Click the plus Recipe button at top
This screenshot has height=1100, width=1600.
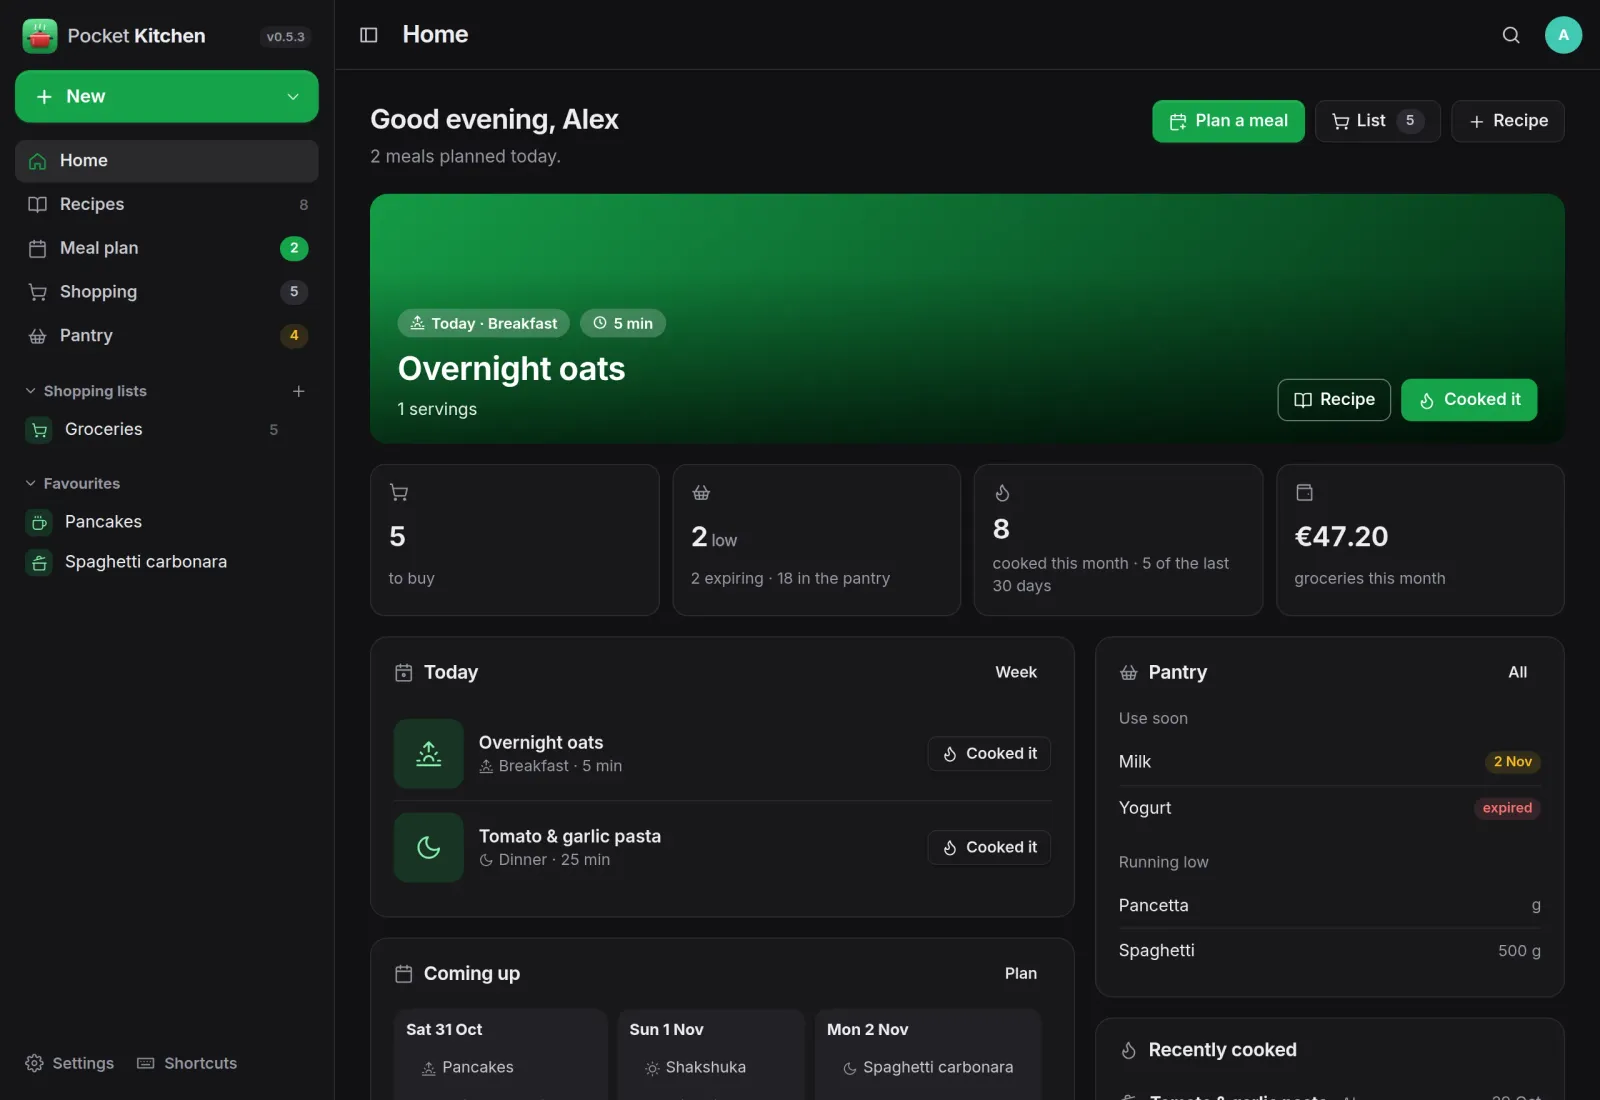click(x=1508, y=121)
